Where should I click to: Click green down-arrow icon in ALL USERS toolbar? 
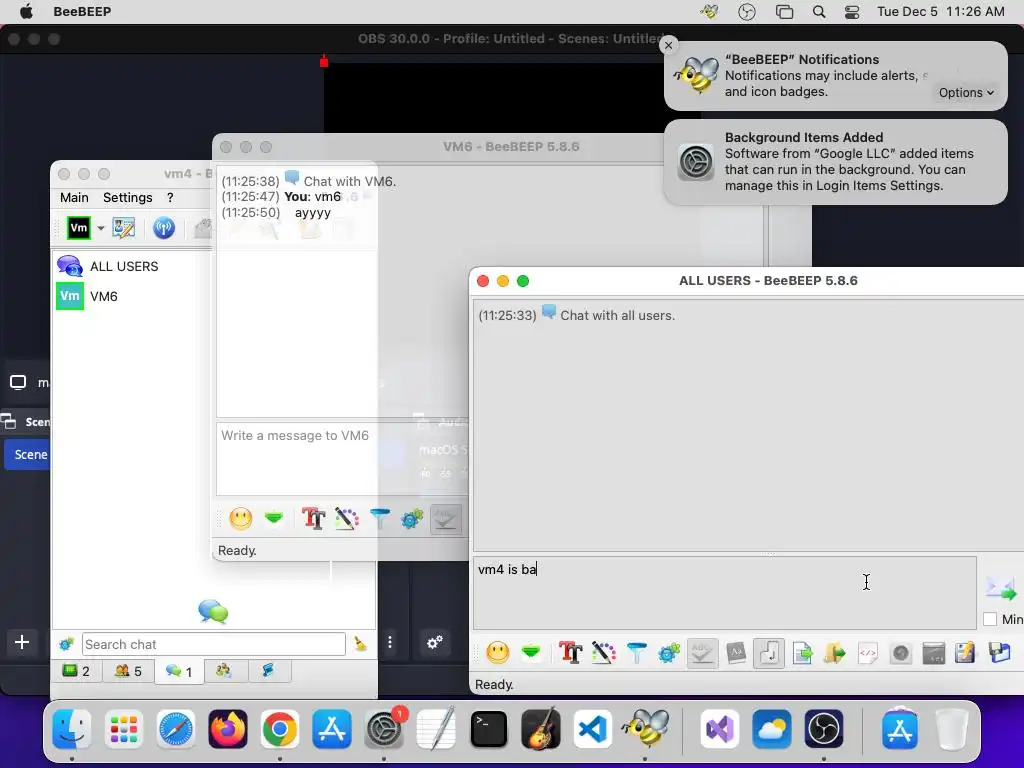click(x=531, y=652)
